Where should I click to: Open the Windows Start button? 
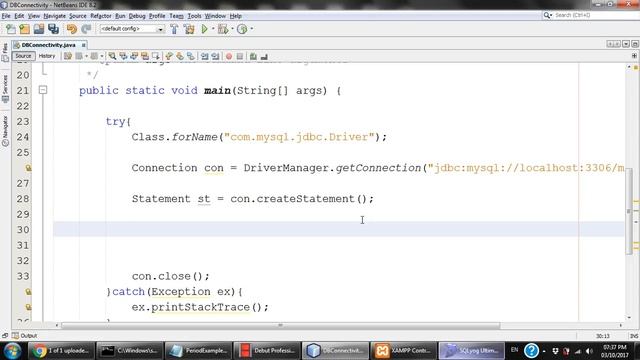[x=12, y=351]
